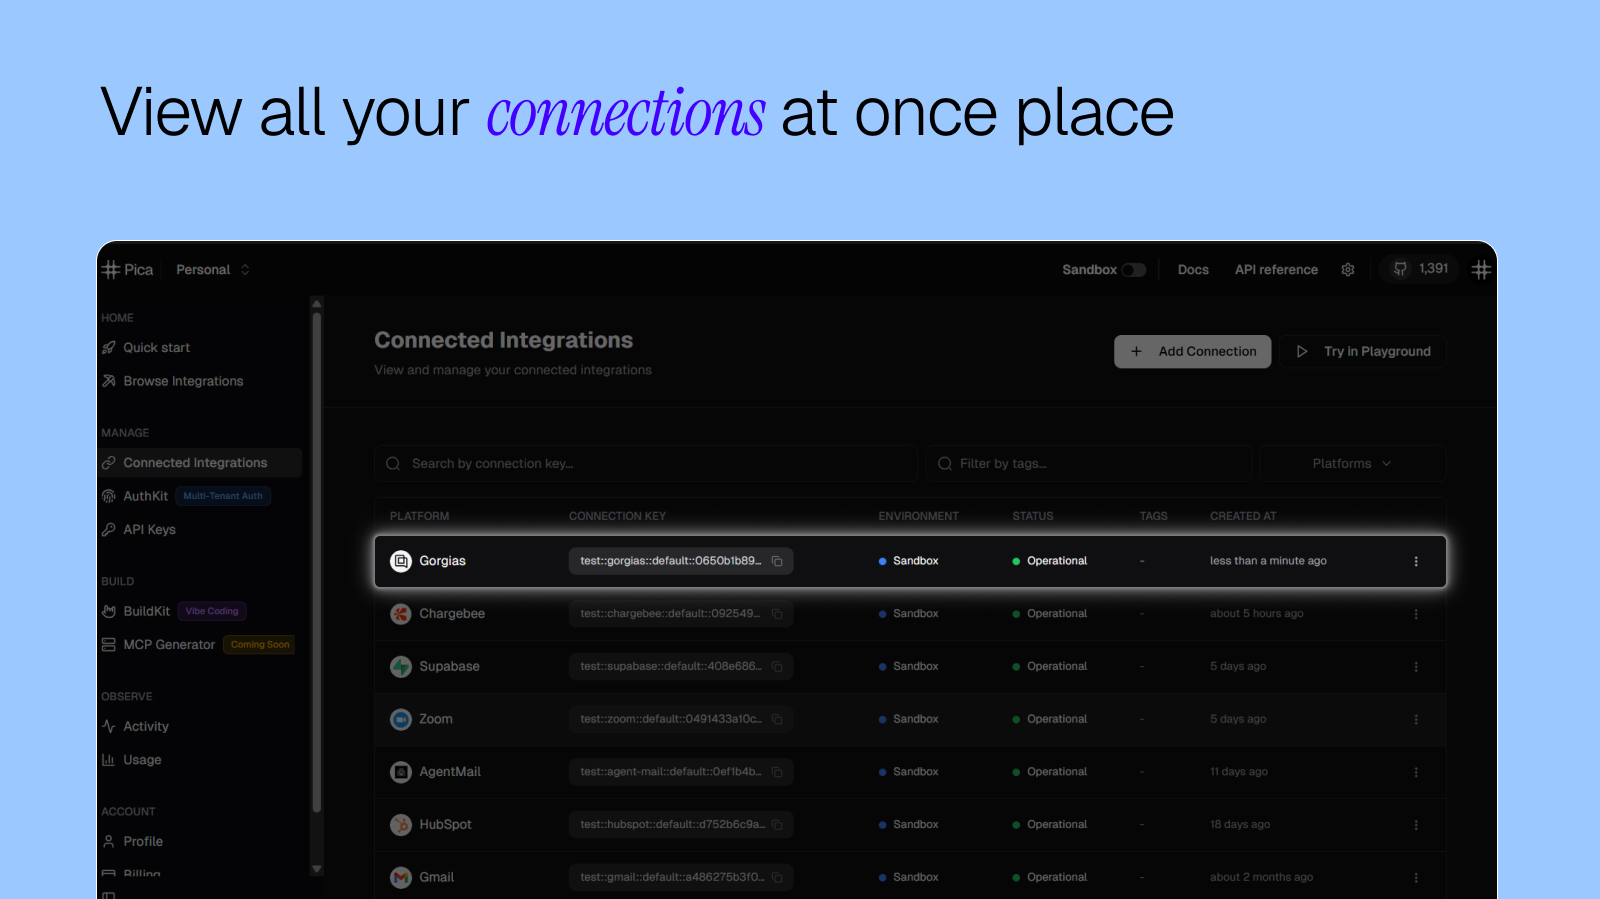Screen dimensions: 1600x899
Task: Select Connected Integrations in sidebar
Action: click(201, 463)
